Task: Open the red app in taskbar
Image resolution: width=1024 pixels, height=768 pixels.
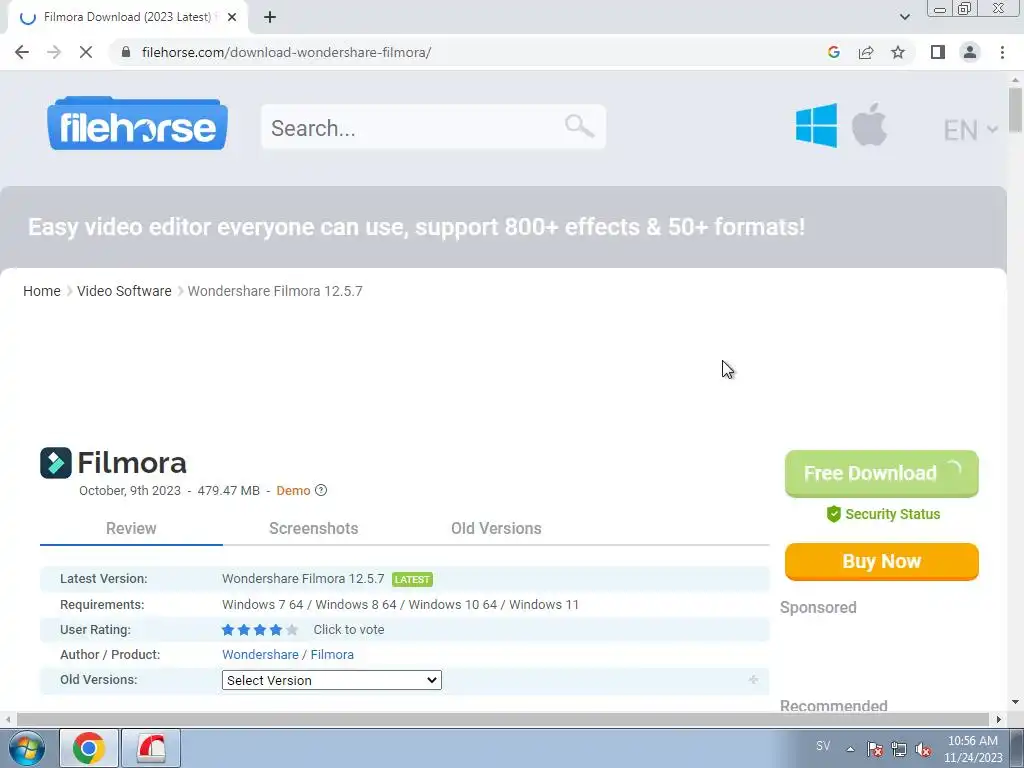Action: pyautogui.click(x=151, y=748)
